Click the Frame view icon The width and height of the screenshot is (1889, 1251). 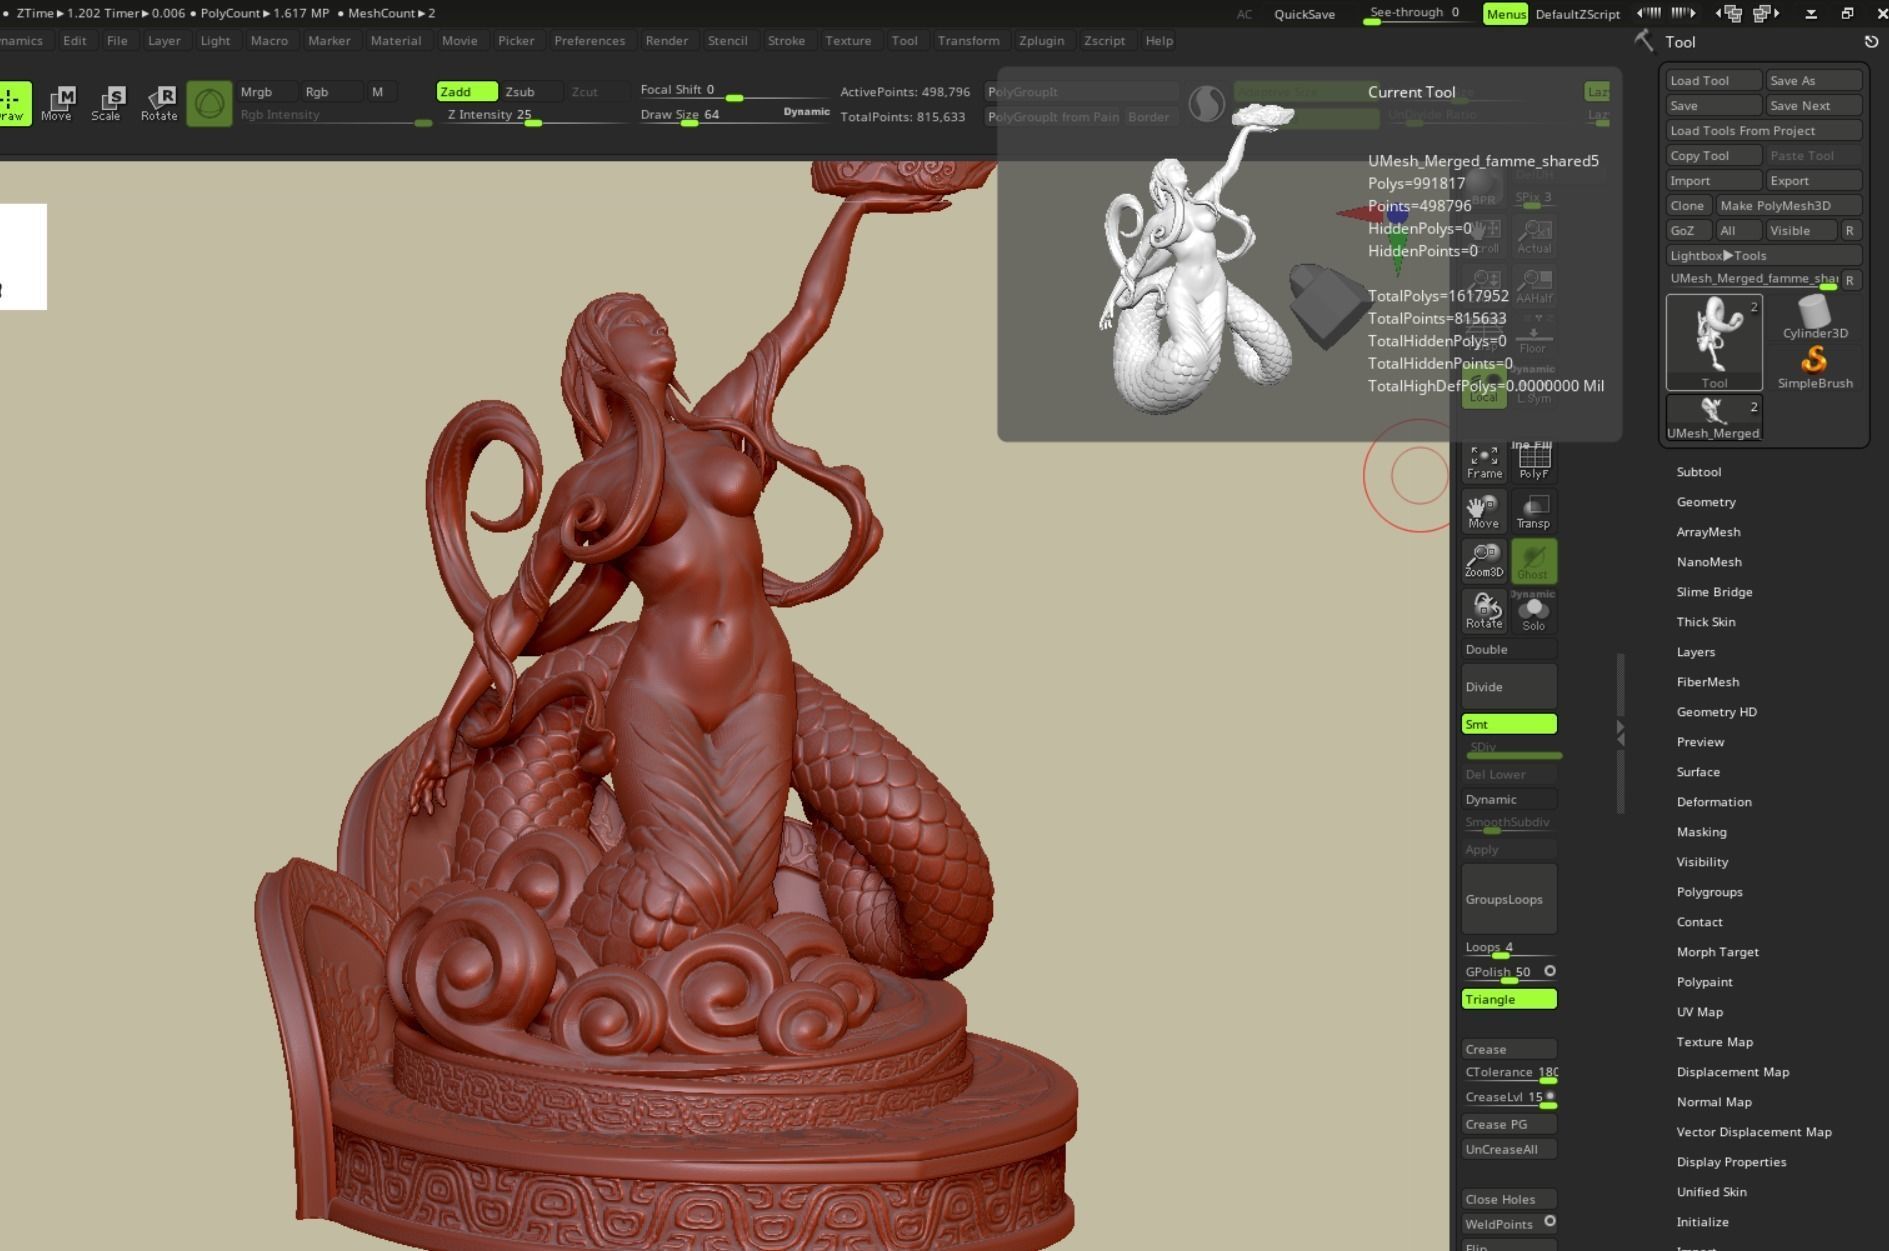(1484, 461)
